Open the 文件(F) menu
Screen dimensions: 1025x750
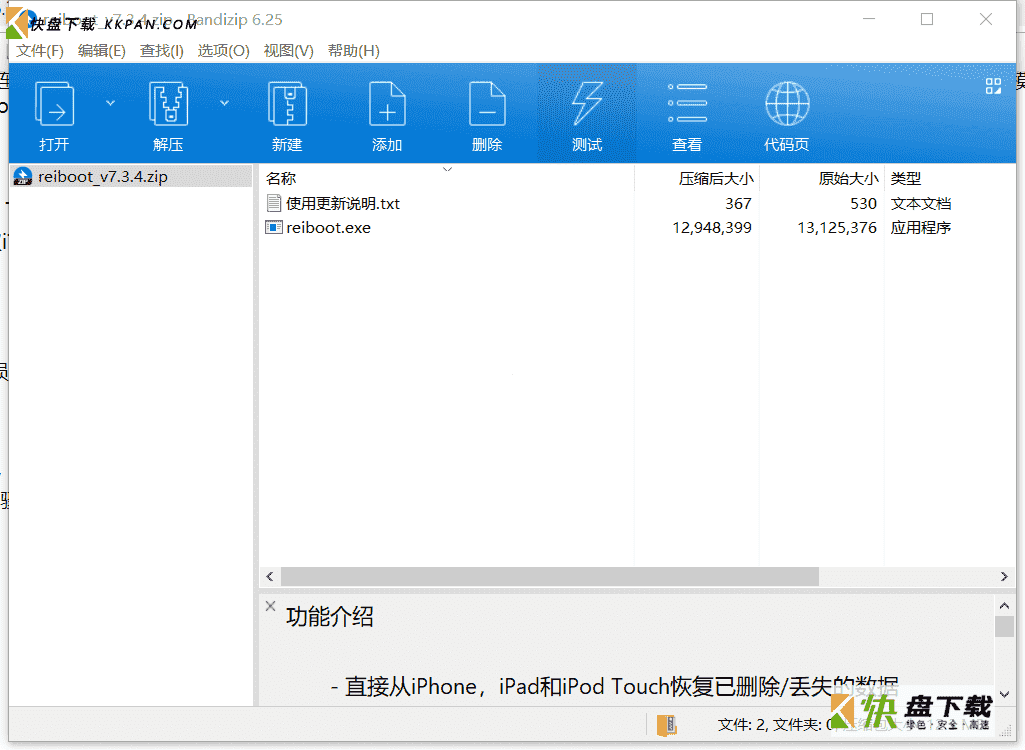(40, 50)
